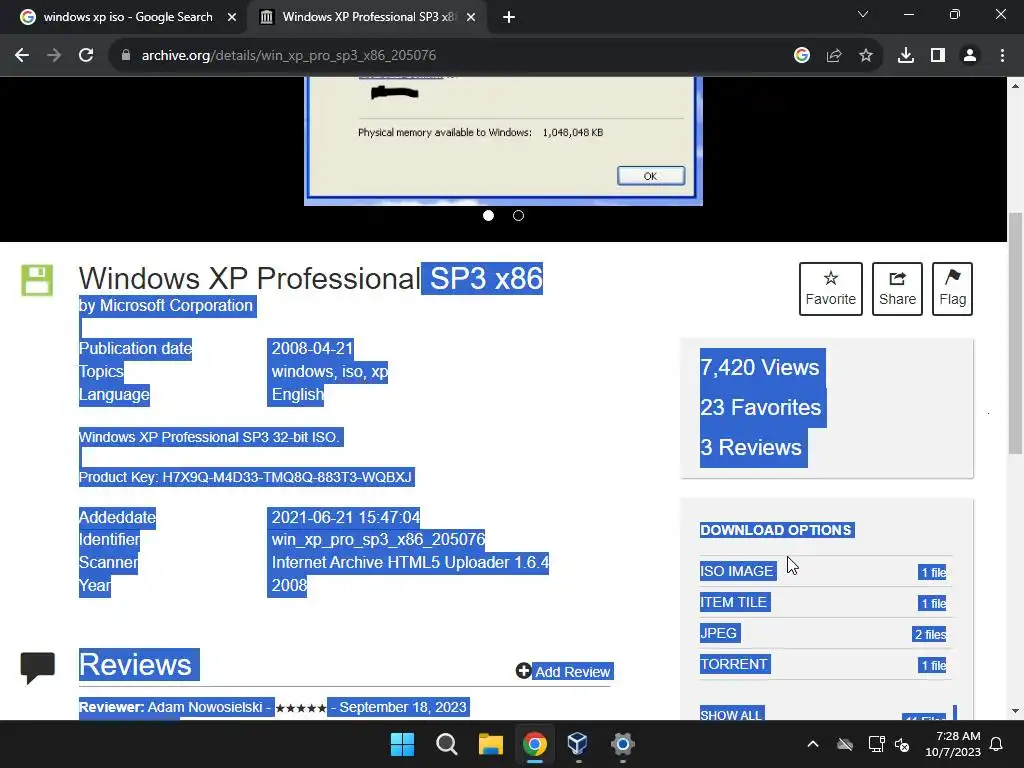Viewport: 1024px width, 768px height.
Task: Open the notification bell in the taskbar
Action: coord(997,744)
